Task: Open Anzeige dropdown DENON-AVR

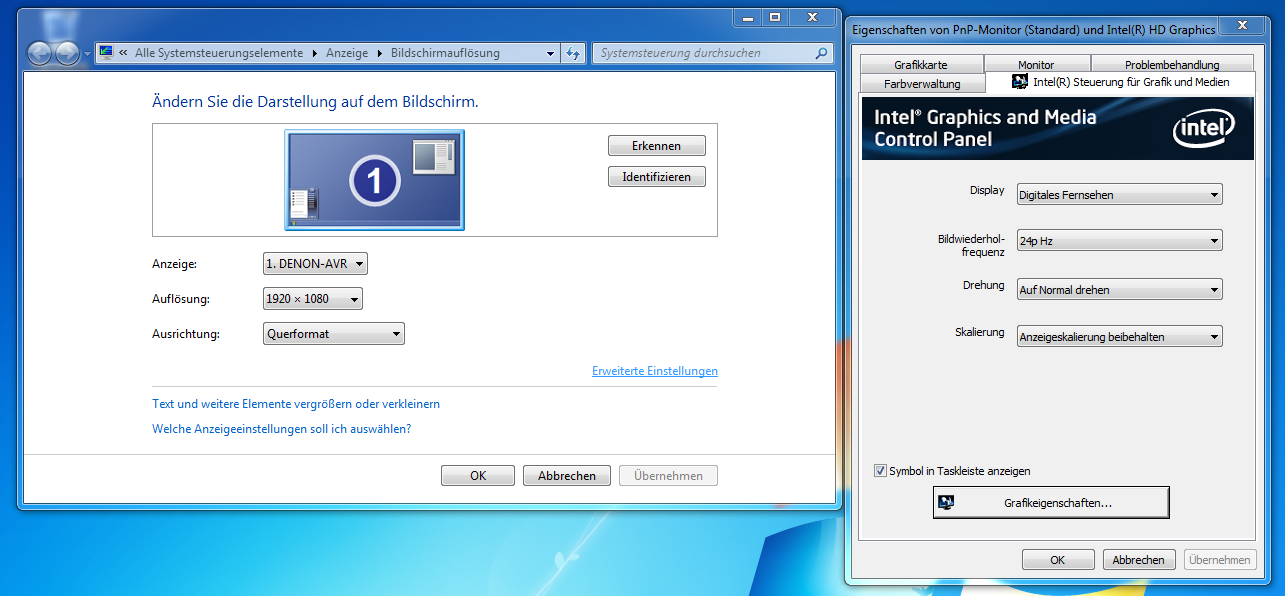Action: click(x=315, y=264)
